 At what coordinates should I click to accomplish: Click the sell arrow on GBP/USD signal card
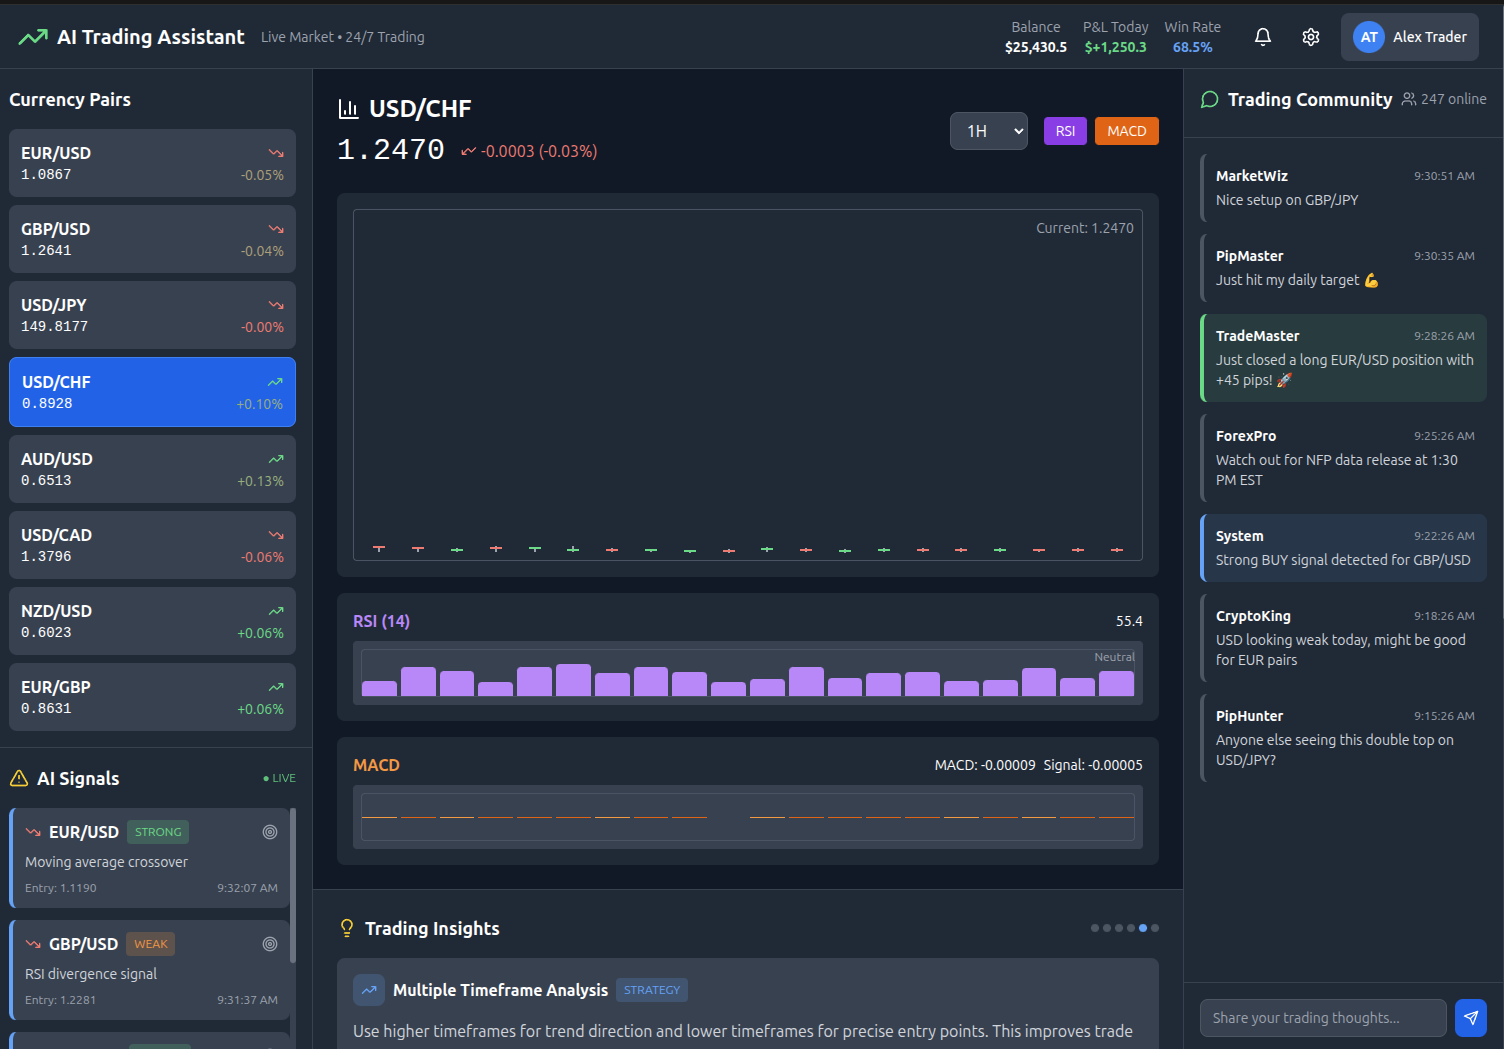(33, 944)
